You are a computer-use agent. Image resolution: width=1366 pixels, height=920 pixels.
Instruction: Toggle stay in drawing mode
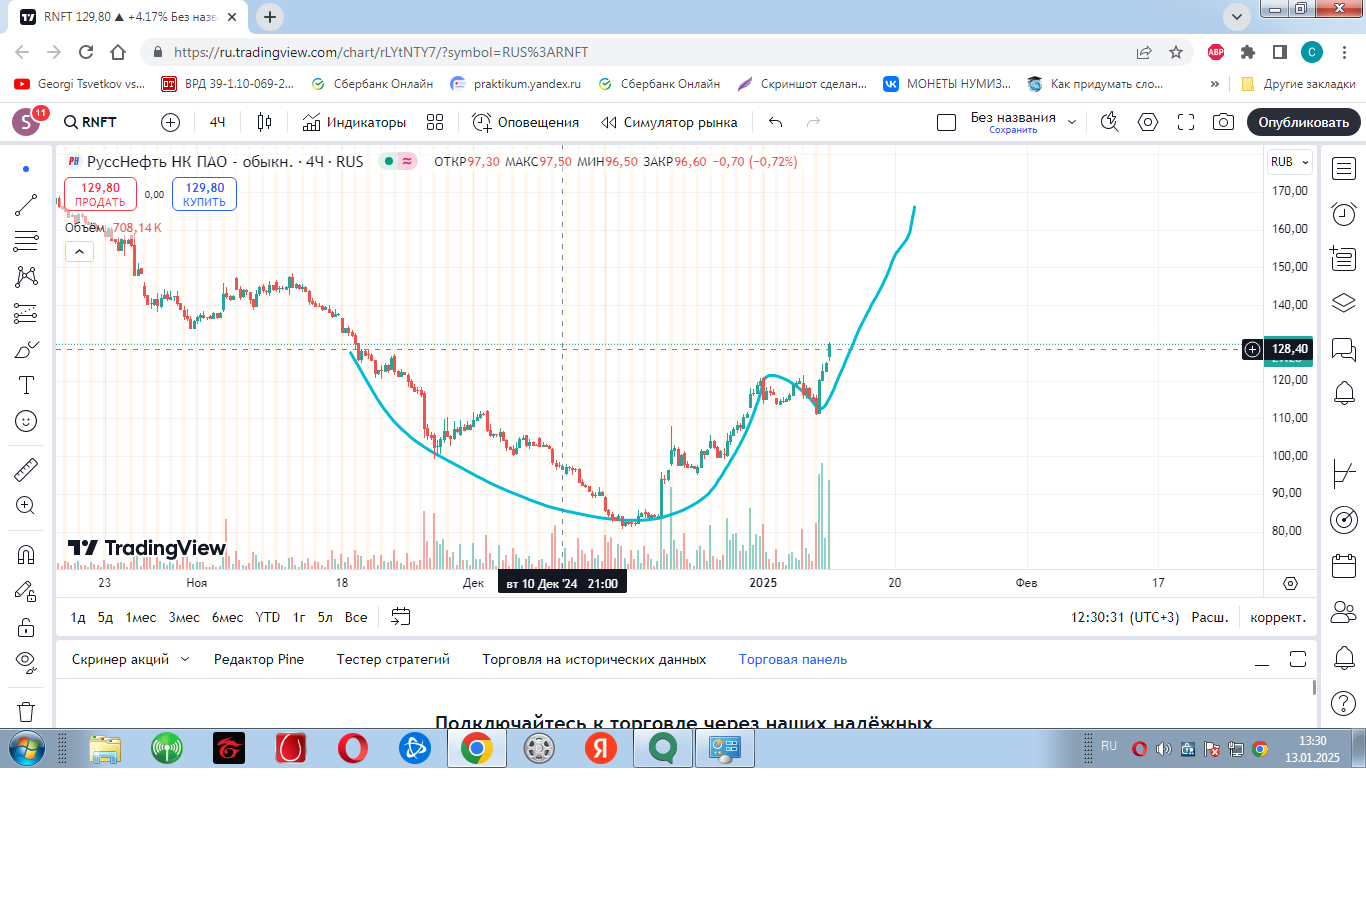click(26, 591)
